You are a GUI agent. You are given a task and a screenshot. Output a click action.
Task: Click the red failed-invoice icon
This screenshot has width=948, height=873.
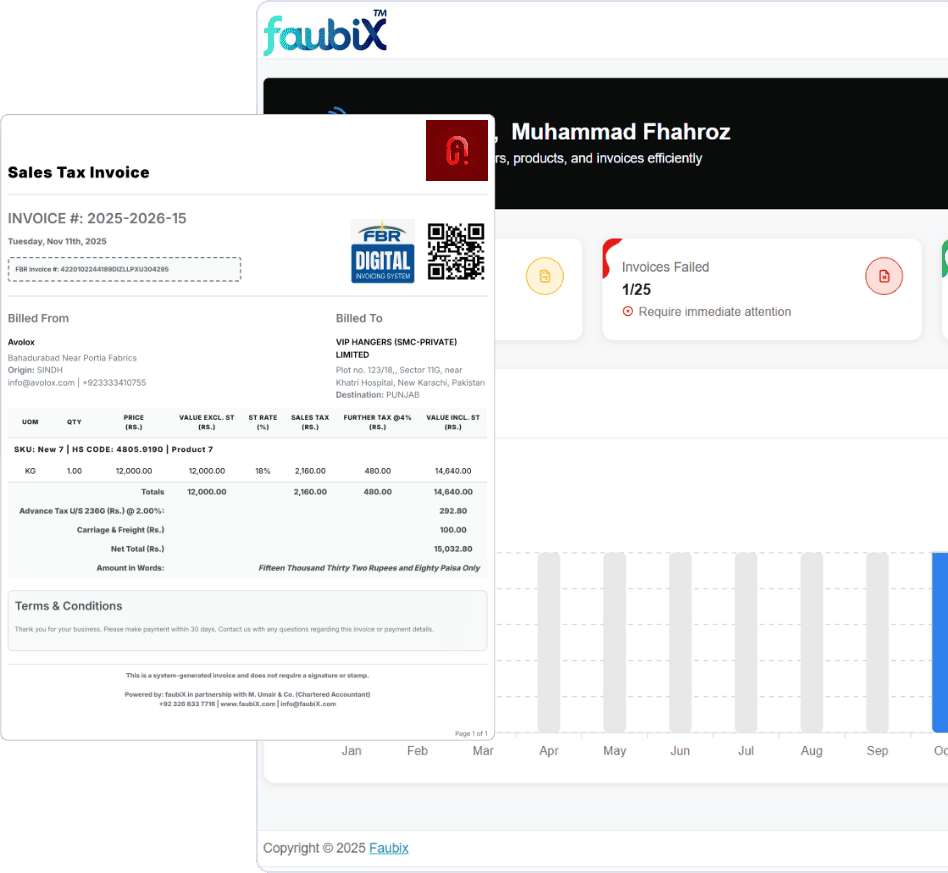pos(883,276)
